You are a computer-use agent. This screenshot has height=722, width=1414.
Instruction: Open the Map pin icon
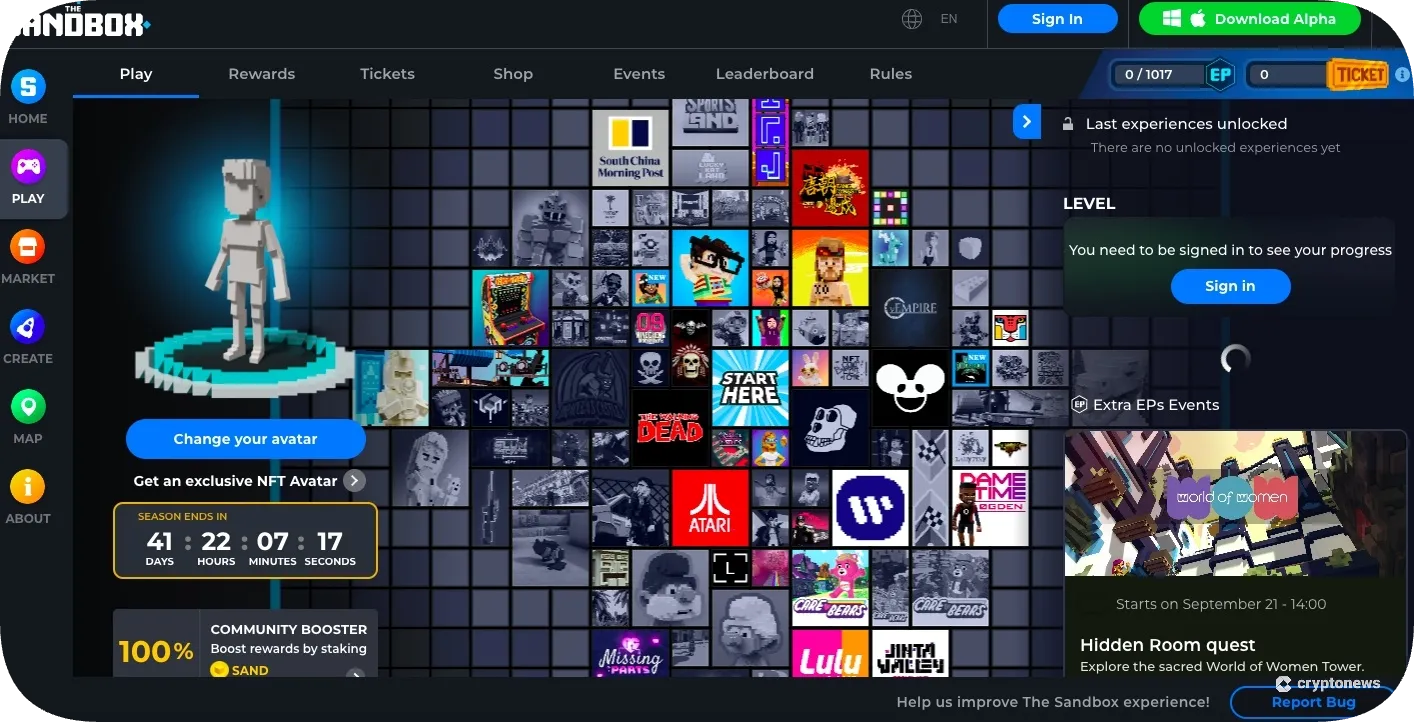pyautogui.click(x=28, y=407)
